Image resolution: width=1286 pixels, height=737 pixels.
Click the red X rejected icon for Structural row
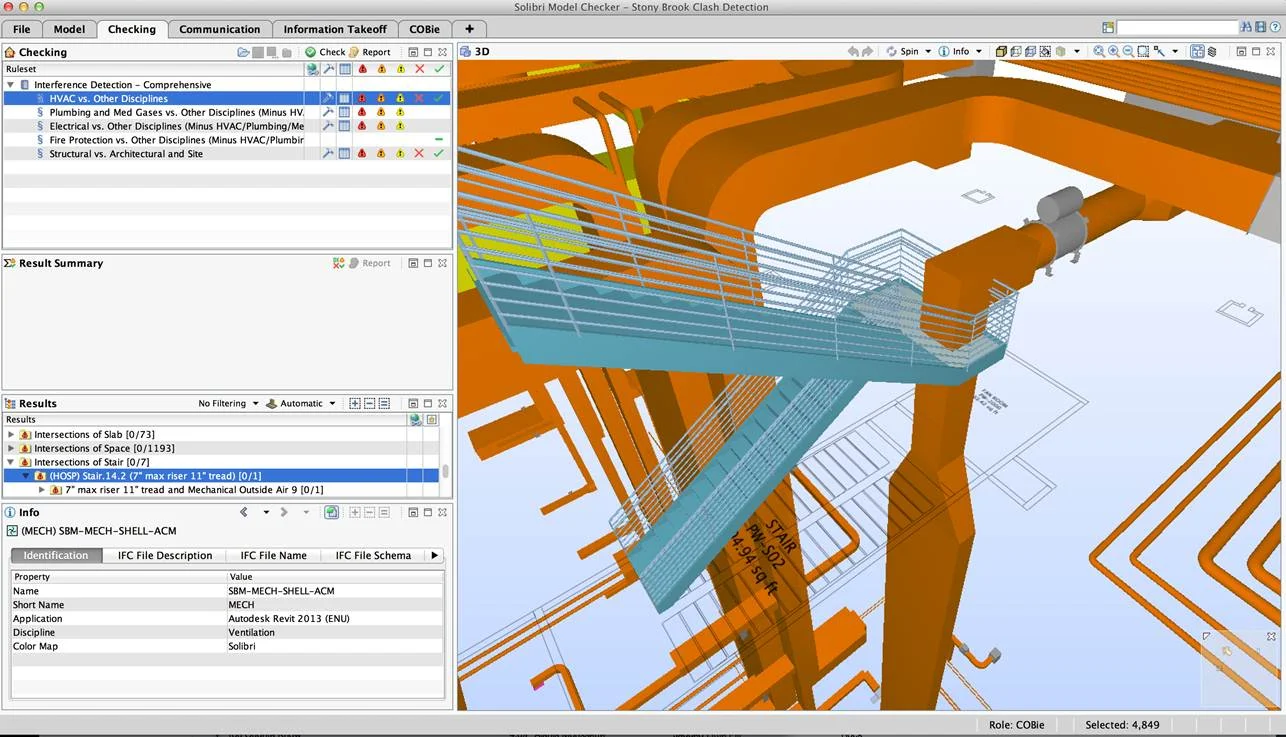point(419,154)
